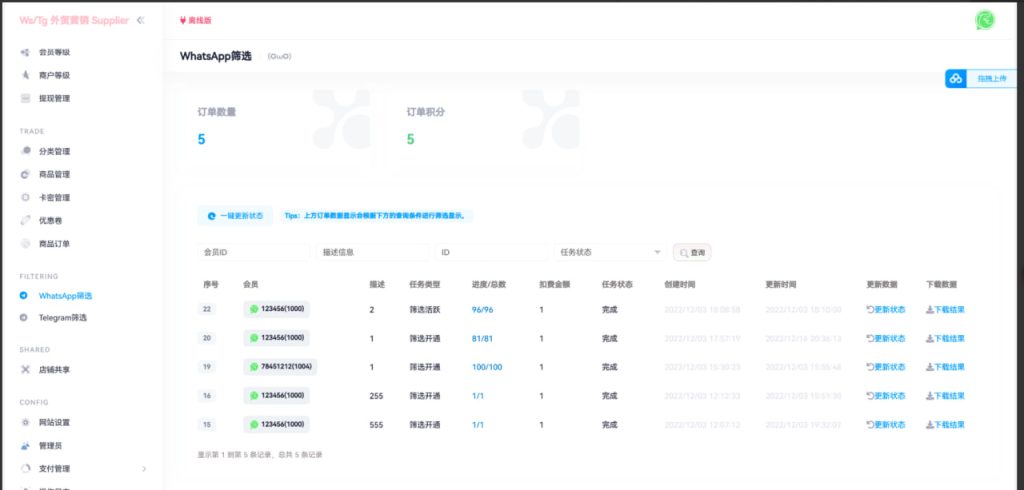Screen dimensions: 1024x490
Task: Click the 离线版 label at top
Action: 195,20
